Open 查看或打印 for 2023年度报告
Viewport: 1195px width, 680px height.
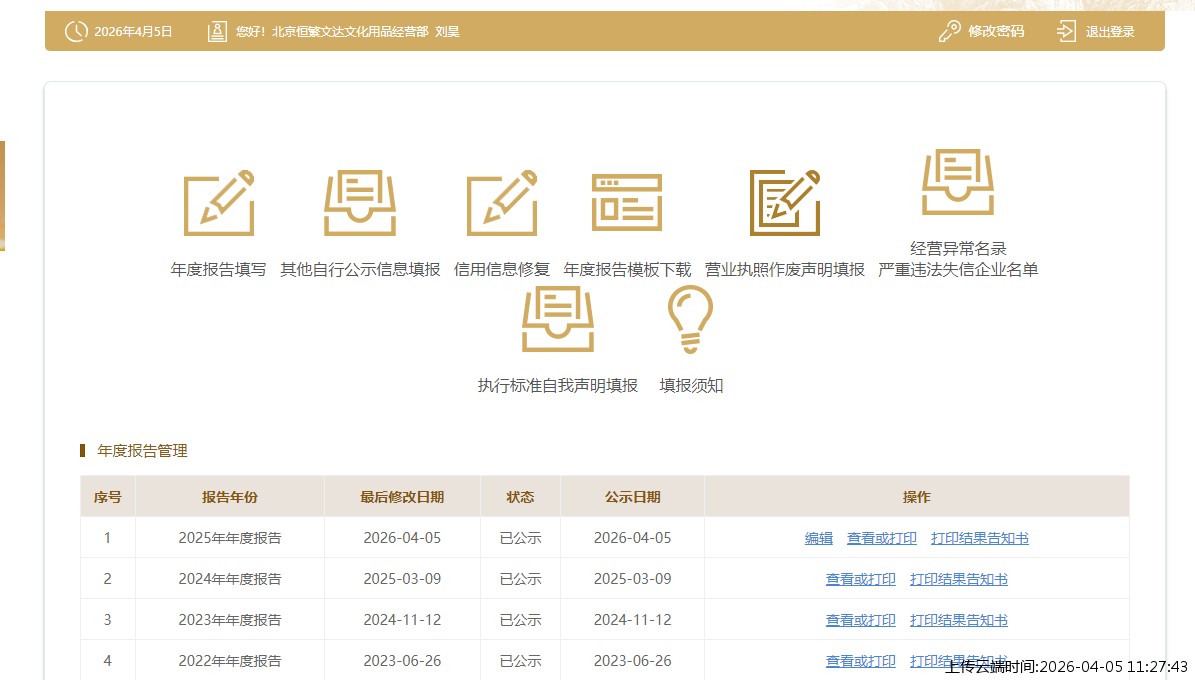pos(861,620)
